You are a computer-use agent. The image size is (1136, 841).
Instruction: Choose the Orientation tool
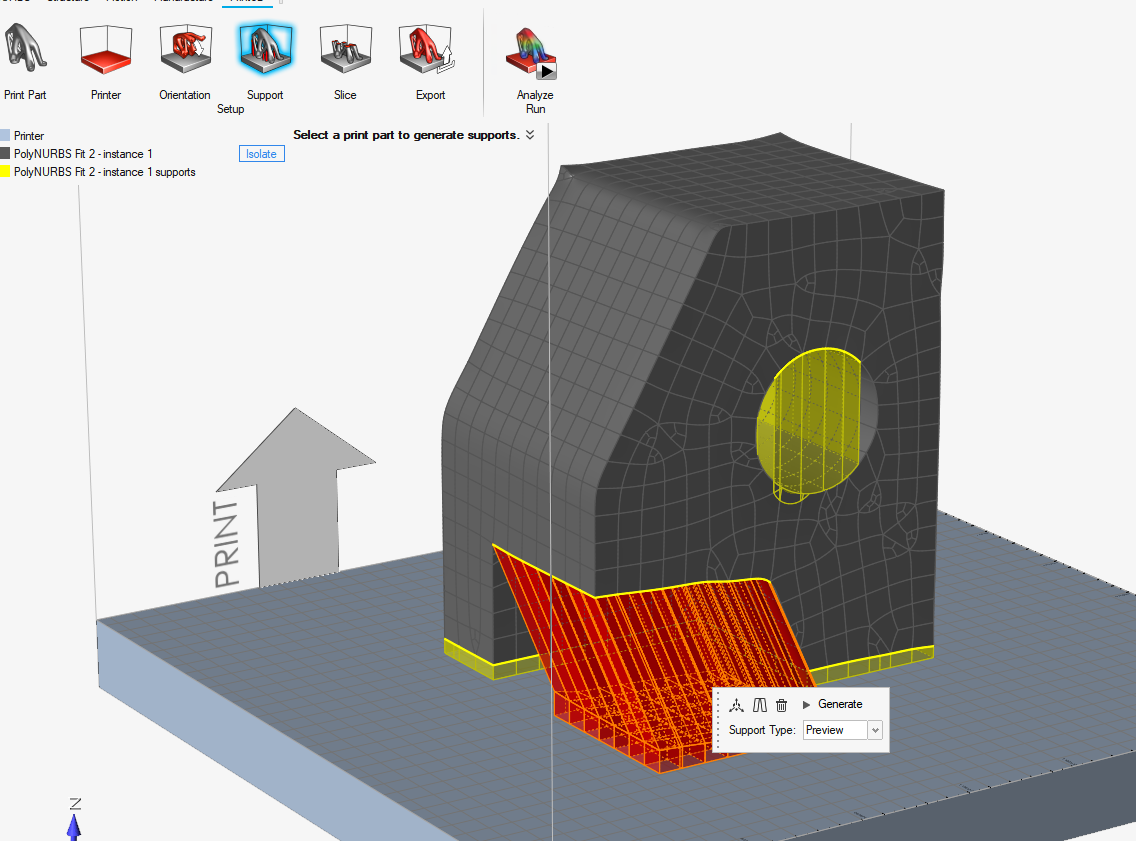(185, 49)
